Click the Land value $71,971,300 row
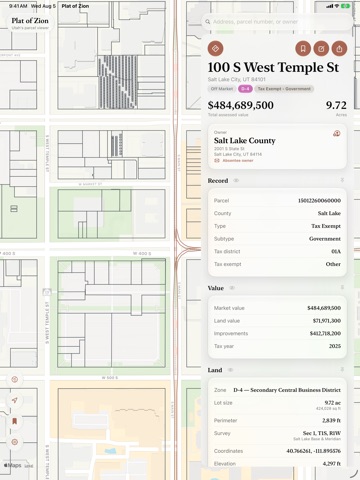Screen dimensions: 360x480 click(x=277, y=321)
